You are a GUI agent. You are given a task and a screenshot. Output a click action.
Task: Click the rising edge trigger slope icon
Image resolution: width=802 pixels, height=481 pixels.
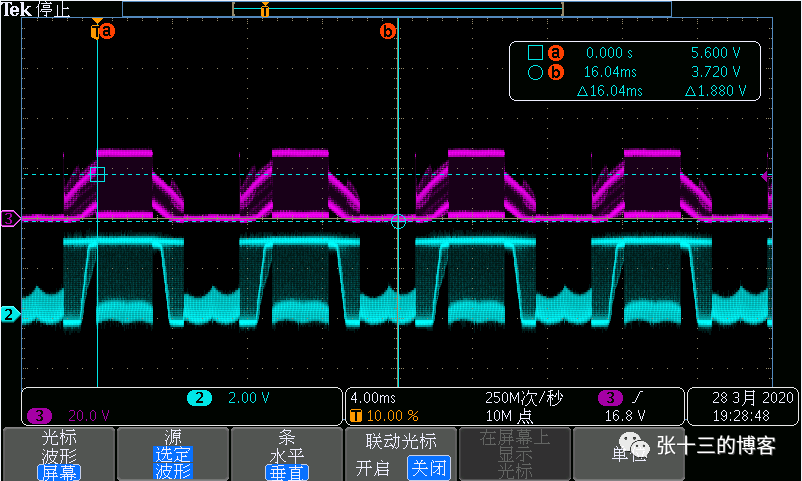(637, 397)
